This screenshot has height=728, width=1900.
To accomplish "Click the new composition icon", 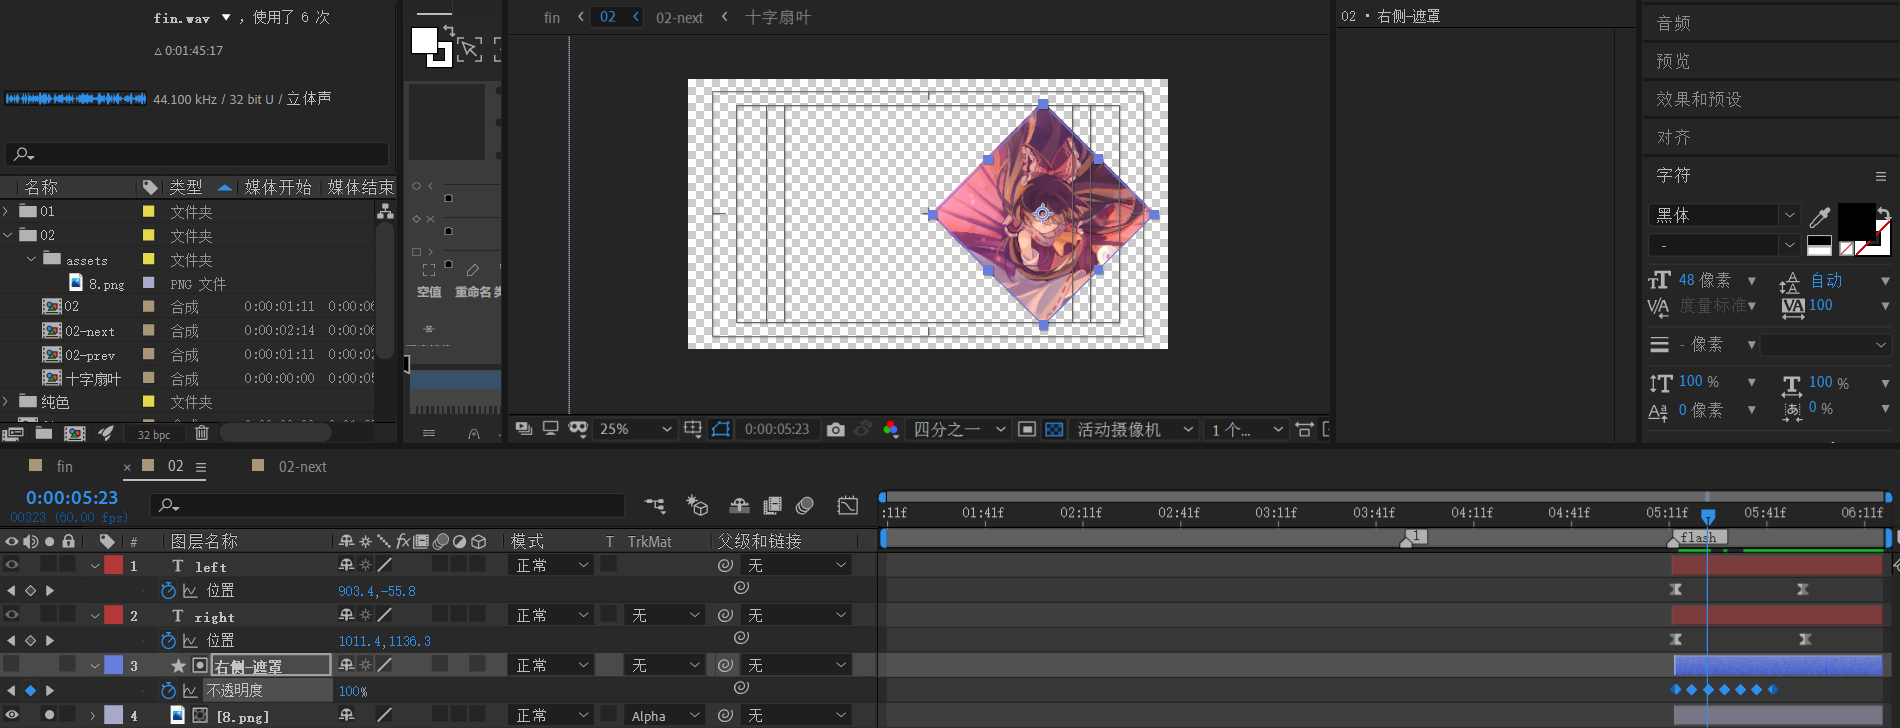I will pos(75,433).
